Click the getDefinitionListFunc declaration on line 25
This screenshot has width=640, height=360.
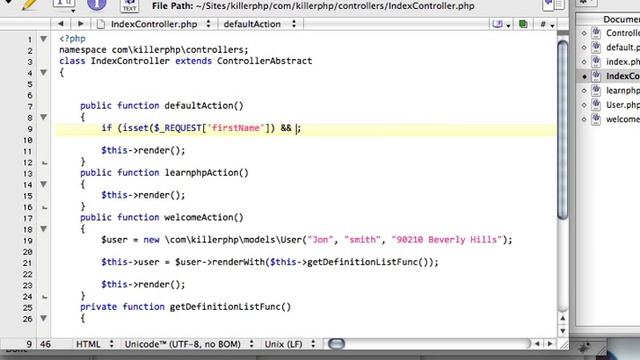186,307
